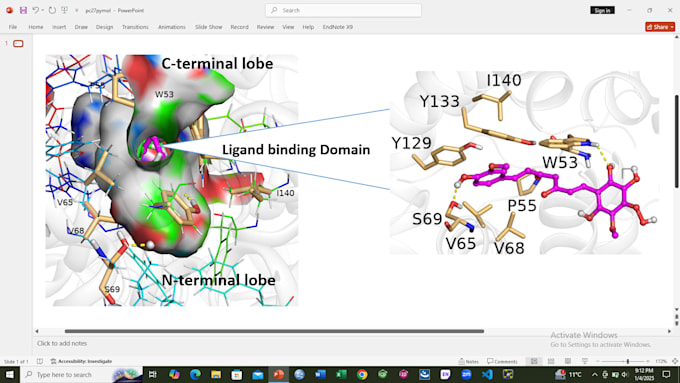This screenshot has height=383, width=680.
Task: Toggle the Comments pane button
Action: tap(502, 361)
